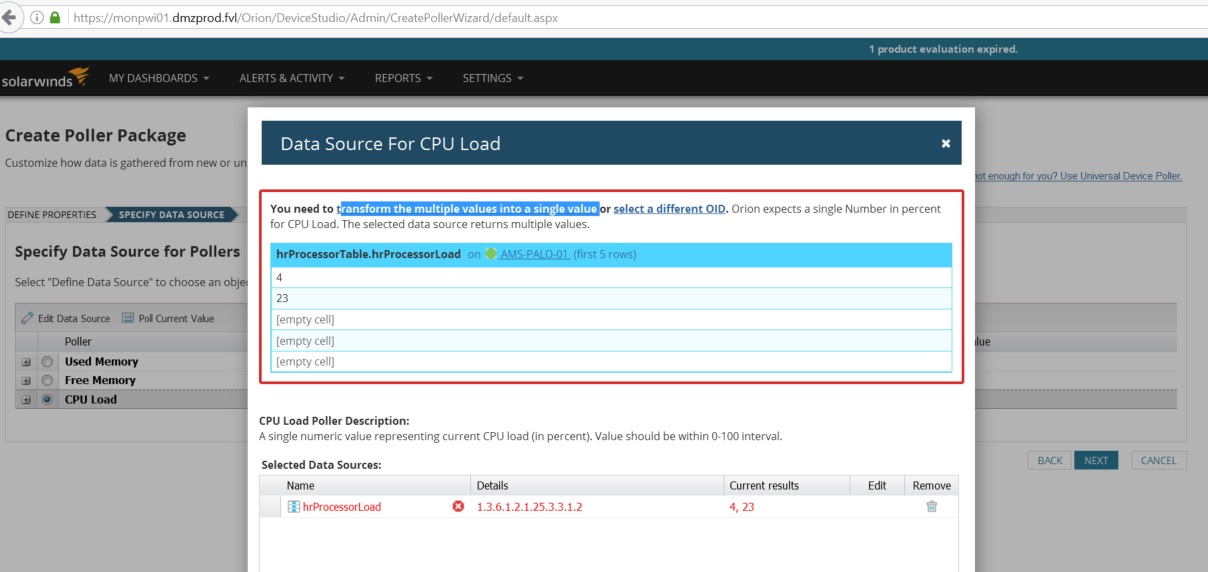Select the Free Memory radio button

[47, 381]
